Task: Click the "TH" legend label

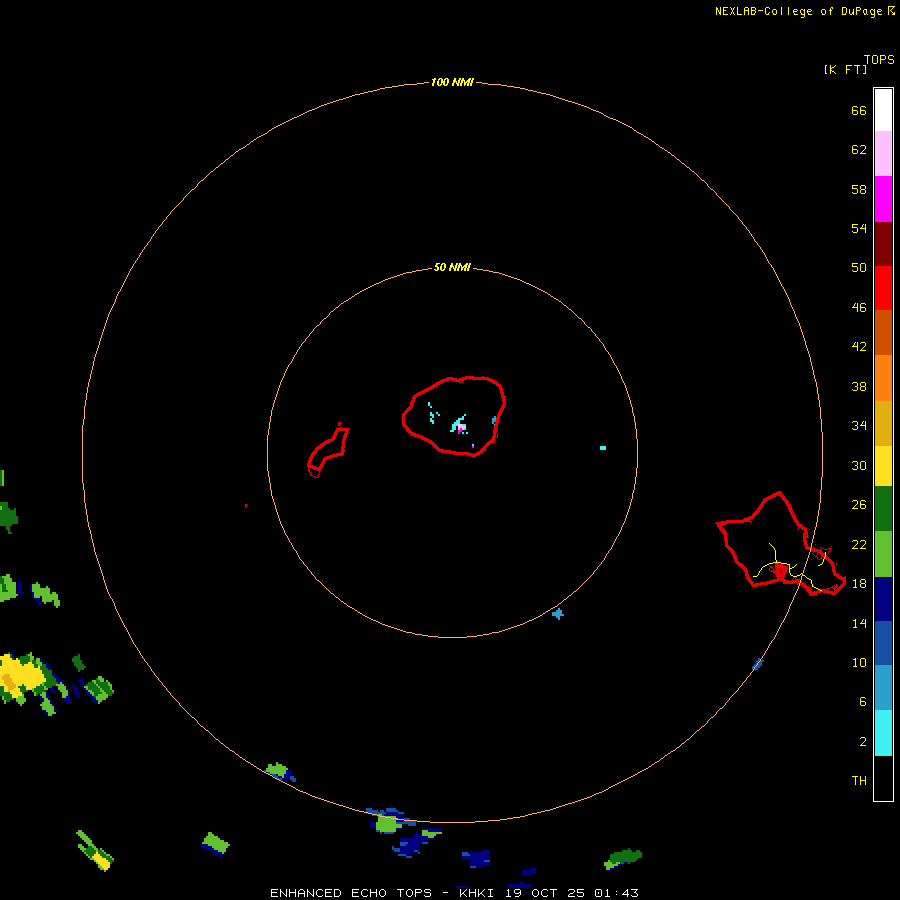Action: pos(859,781)
